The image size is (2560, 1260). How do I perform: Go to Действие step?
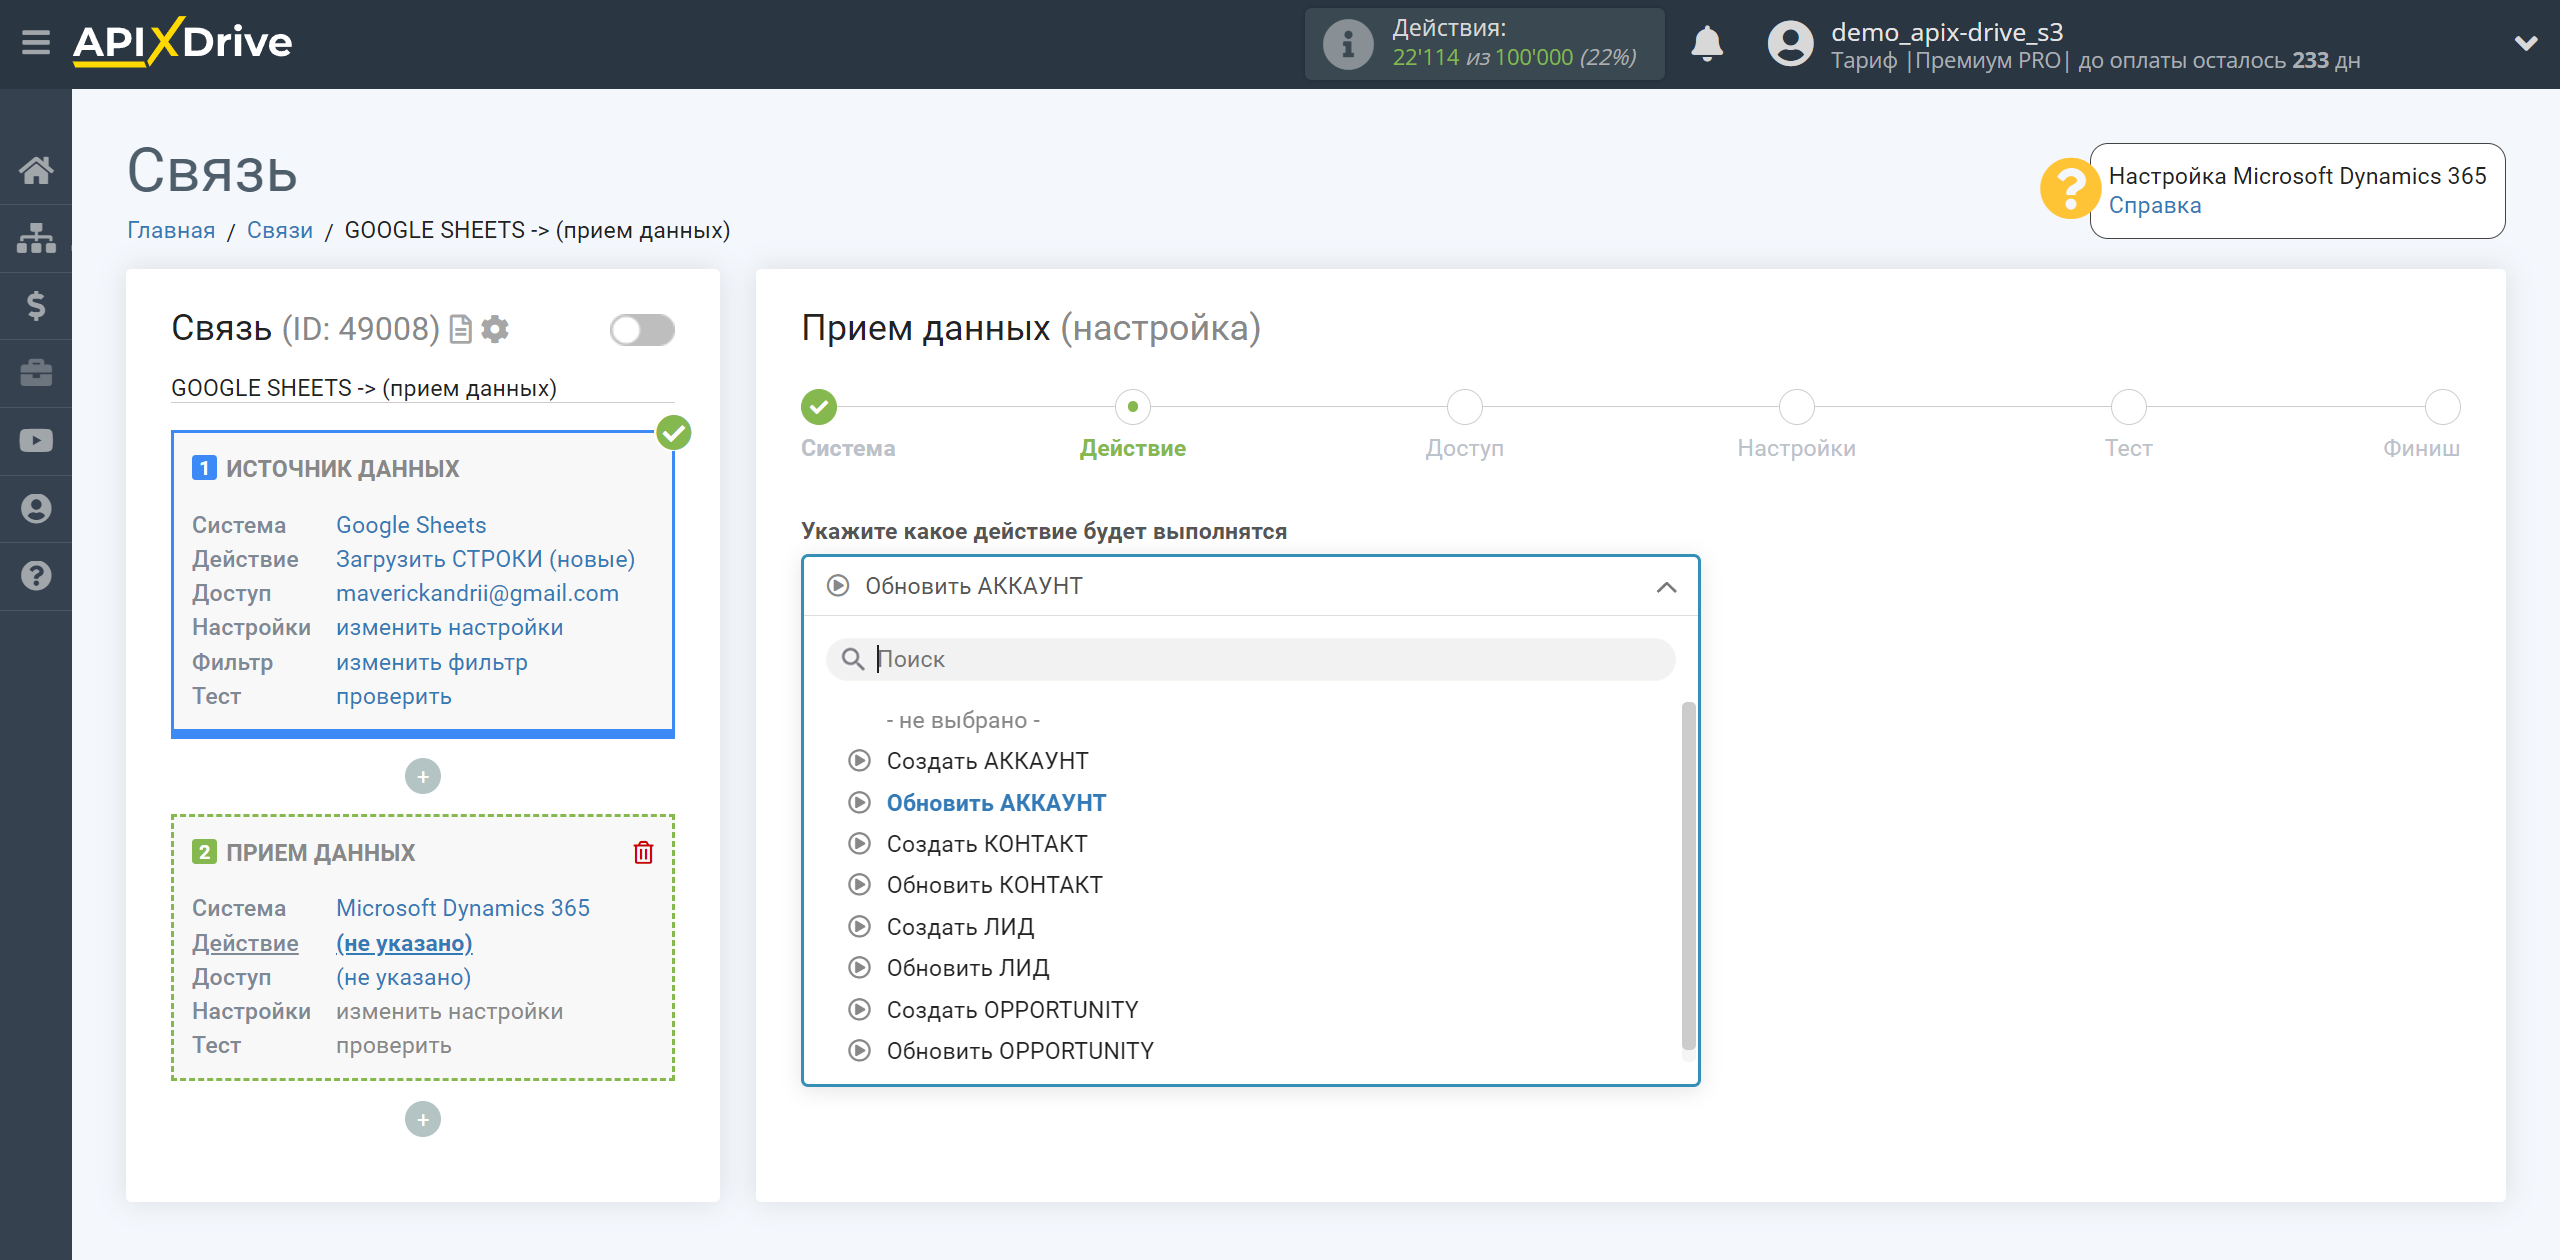point(1132,407)
